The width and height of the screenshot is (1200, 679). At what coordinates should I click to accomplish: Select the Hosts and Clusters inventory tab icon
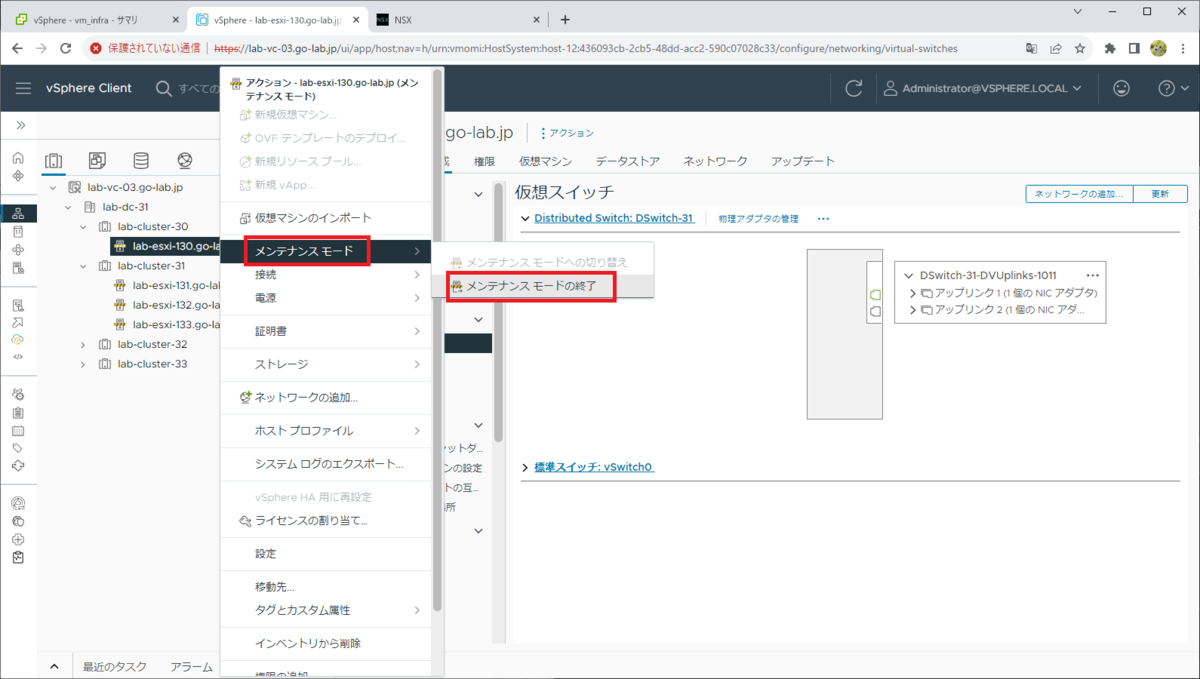(x=54, y=160)
